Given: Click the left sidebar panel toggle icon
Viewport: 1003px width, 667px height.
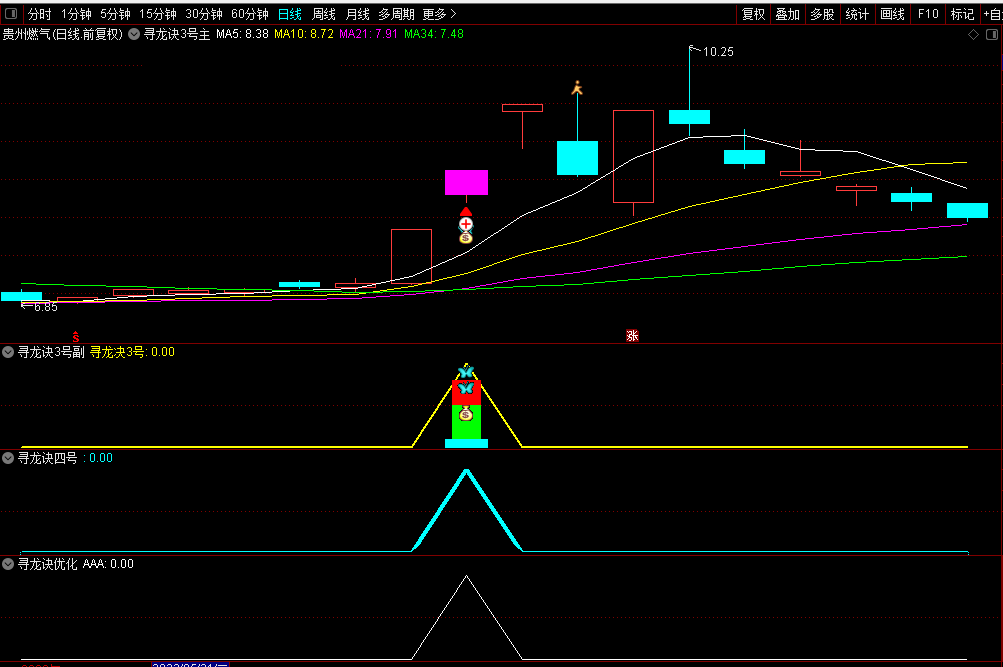Looking at the screenshot, I should tap(10, 14).
